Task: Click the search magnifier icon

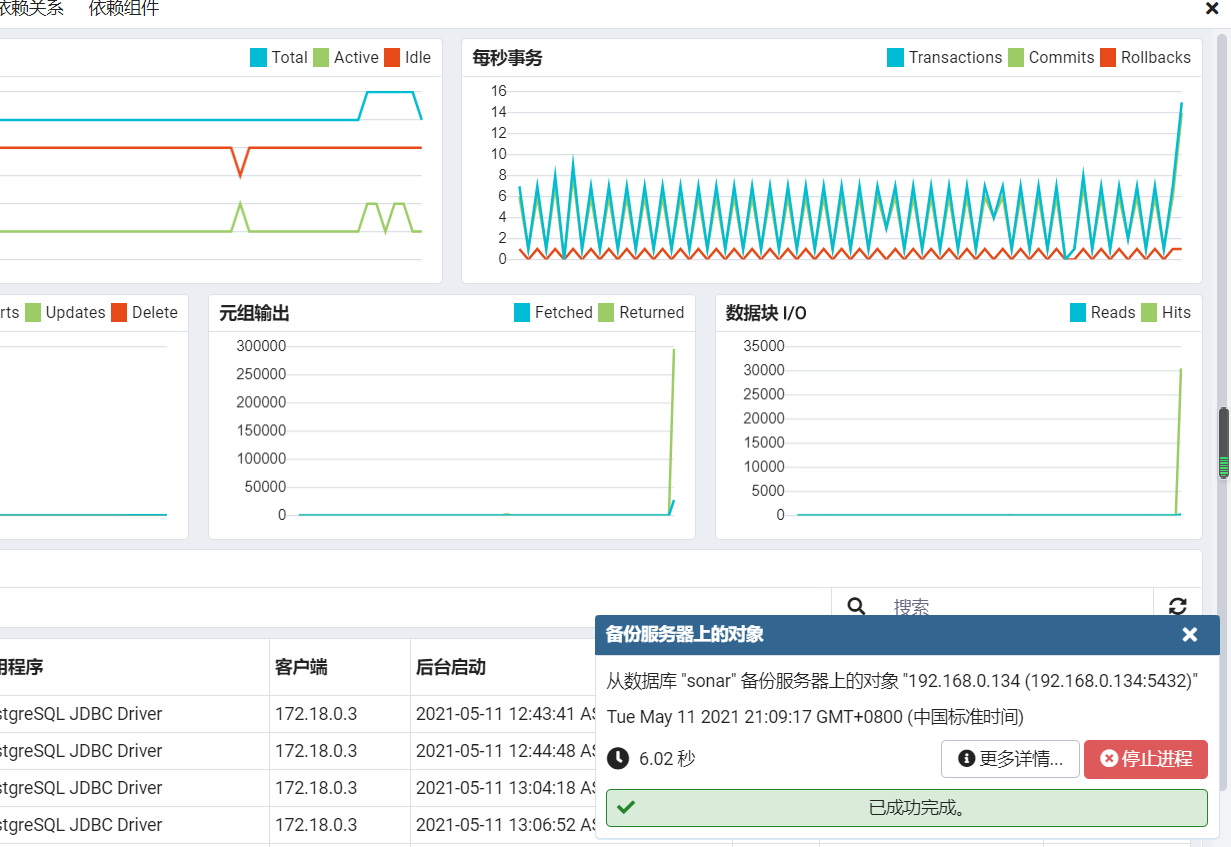Action: 856,606
